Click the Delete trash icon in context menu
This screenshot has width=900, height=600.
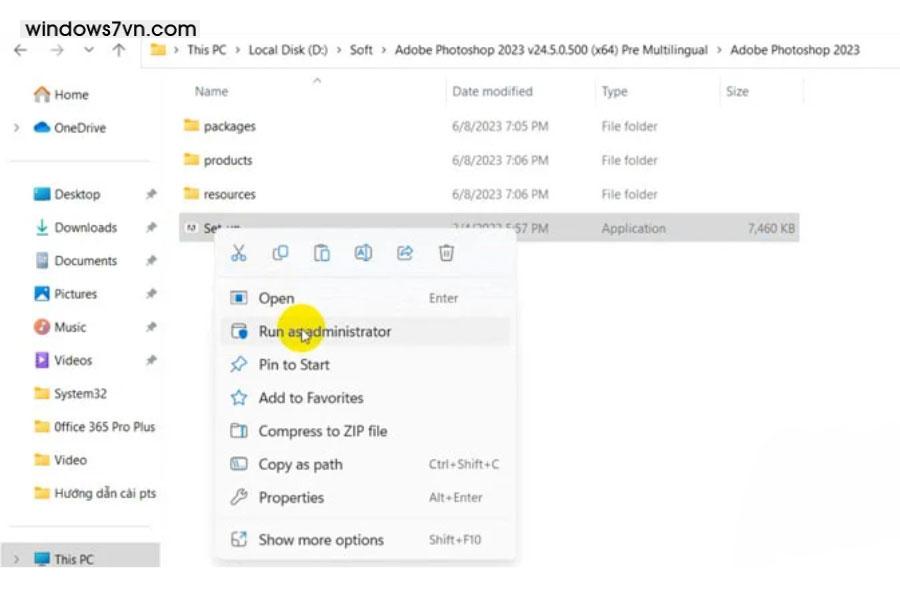pyautogui.click(x=447, y=254)
